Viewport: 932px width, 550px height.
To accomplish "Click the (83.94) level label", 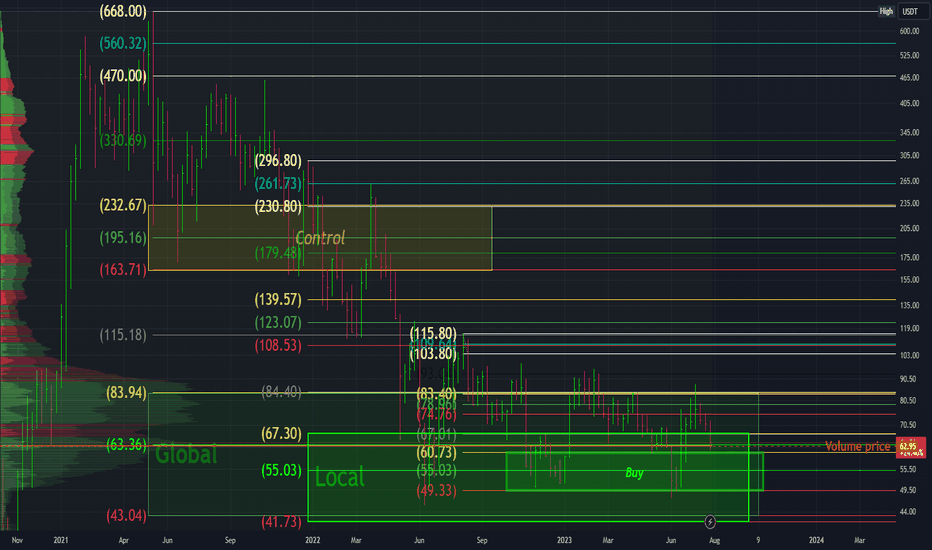I will 126,392.
